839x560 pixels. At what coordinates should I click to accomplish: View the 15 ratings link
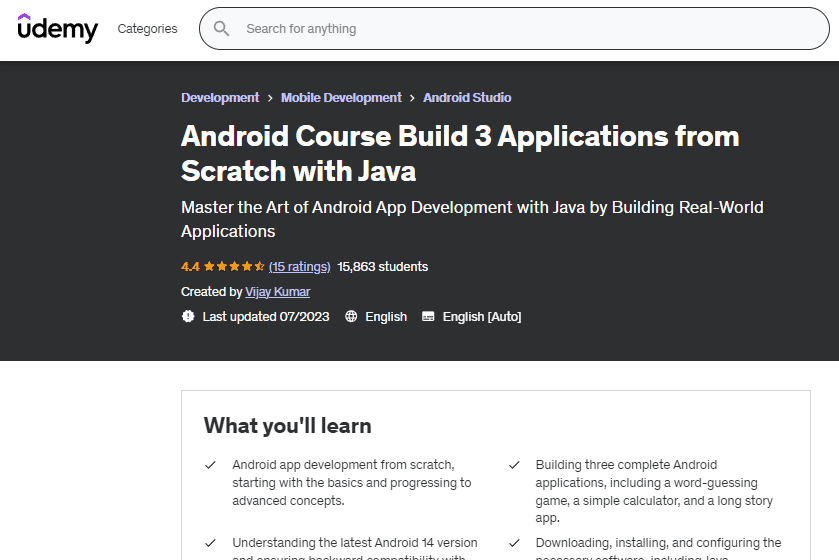coord(299,267)
